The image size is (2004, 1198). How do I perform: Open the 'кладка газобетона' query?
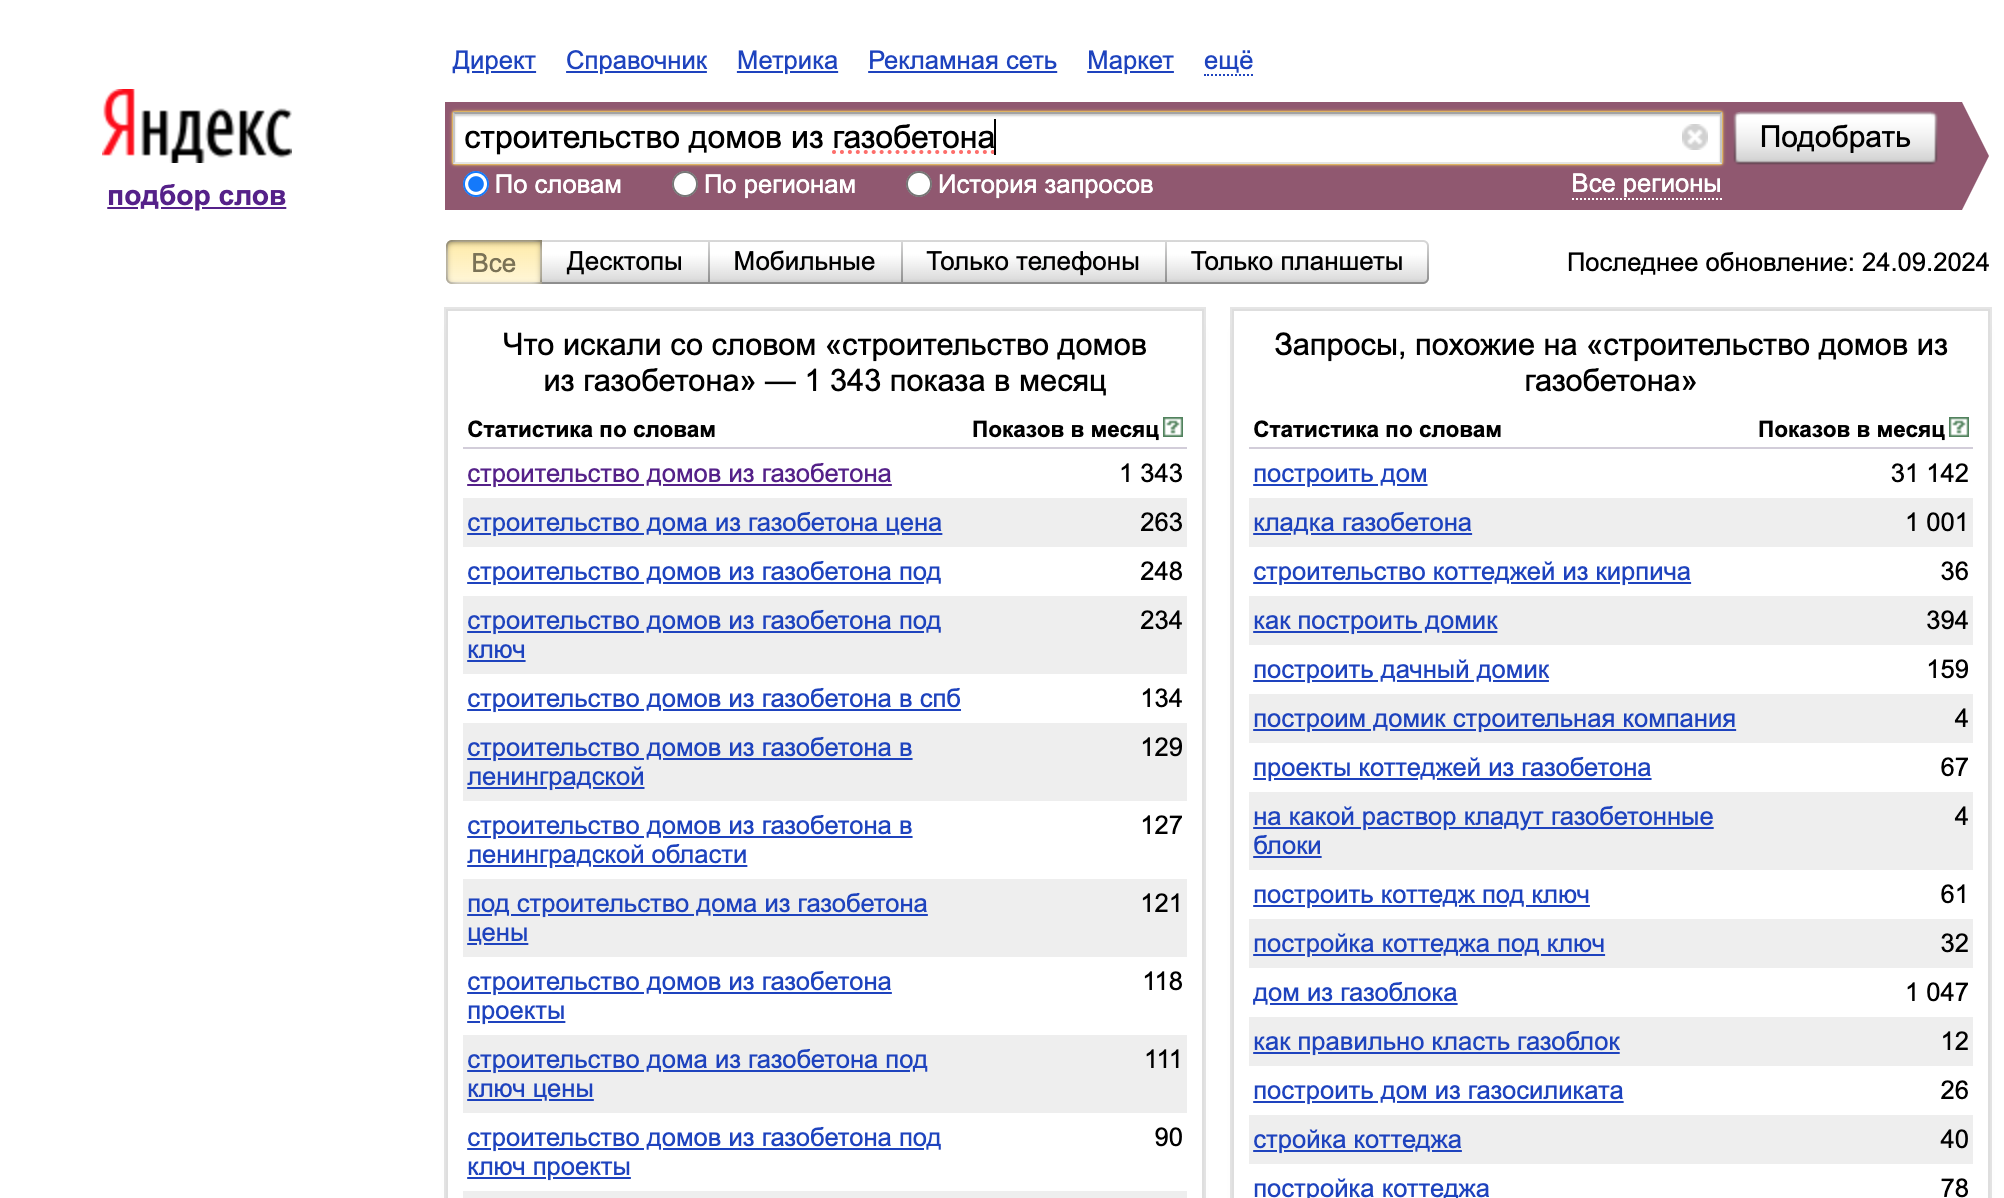pyautogui.click(x=1362, y=523)
